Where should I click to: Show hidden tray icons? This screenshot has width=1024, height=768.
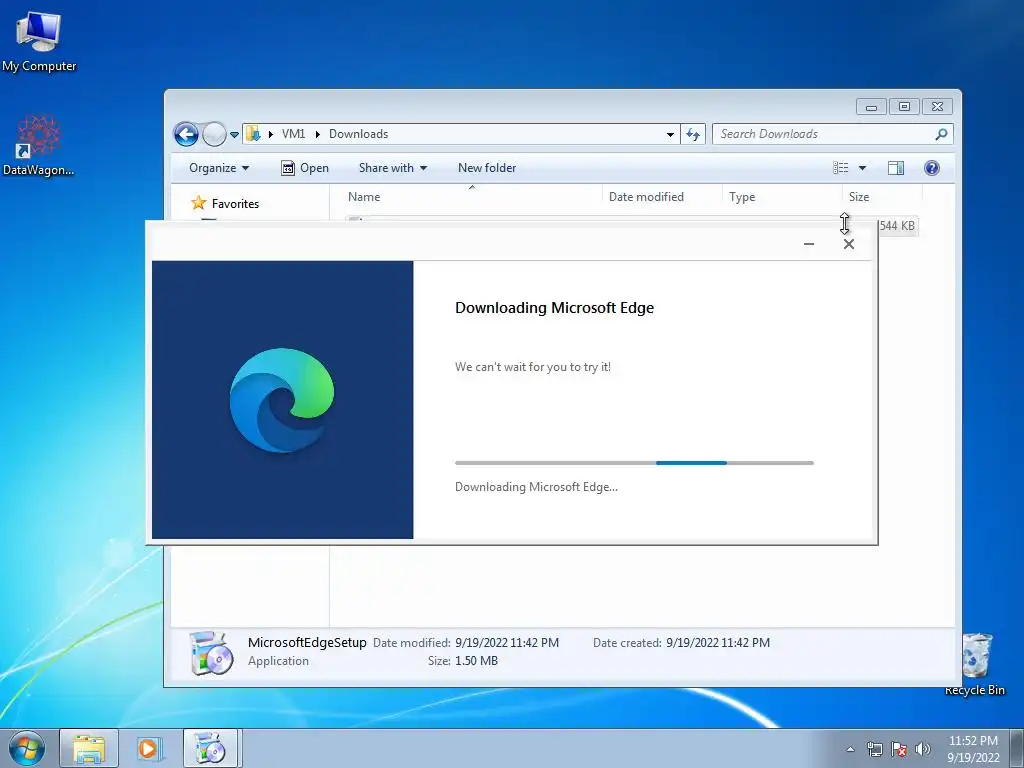point(850,749)
